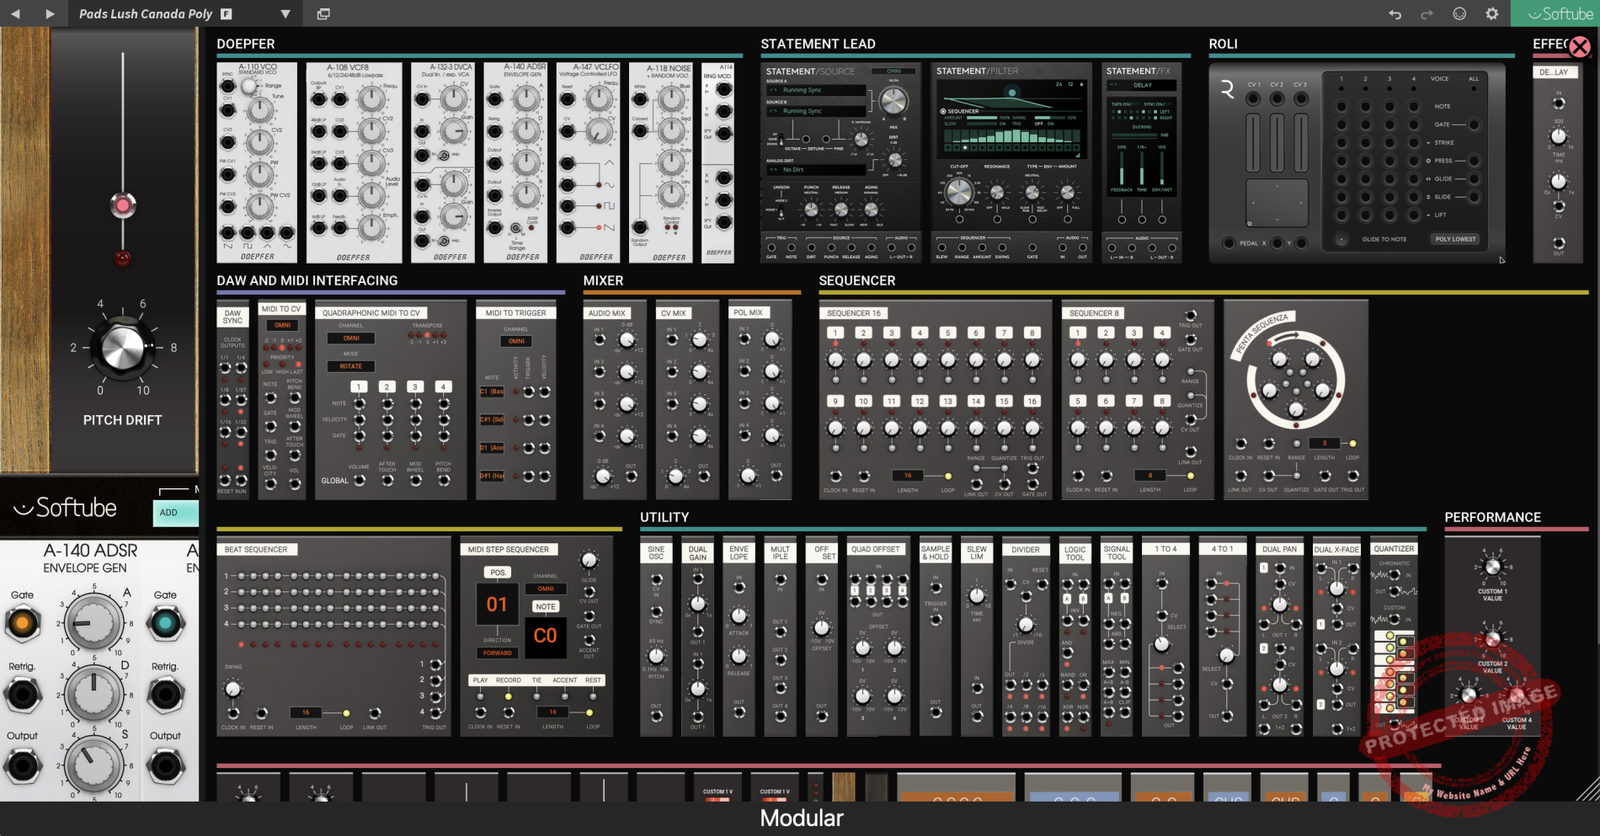This screenshot has height=836, width=1600.
Task: Add the Dual Gain utility module
Action: tap(697, 637)
